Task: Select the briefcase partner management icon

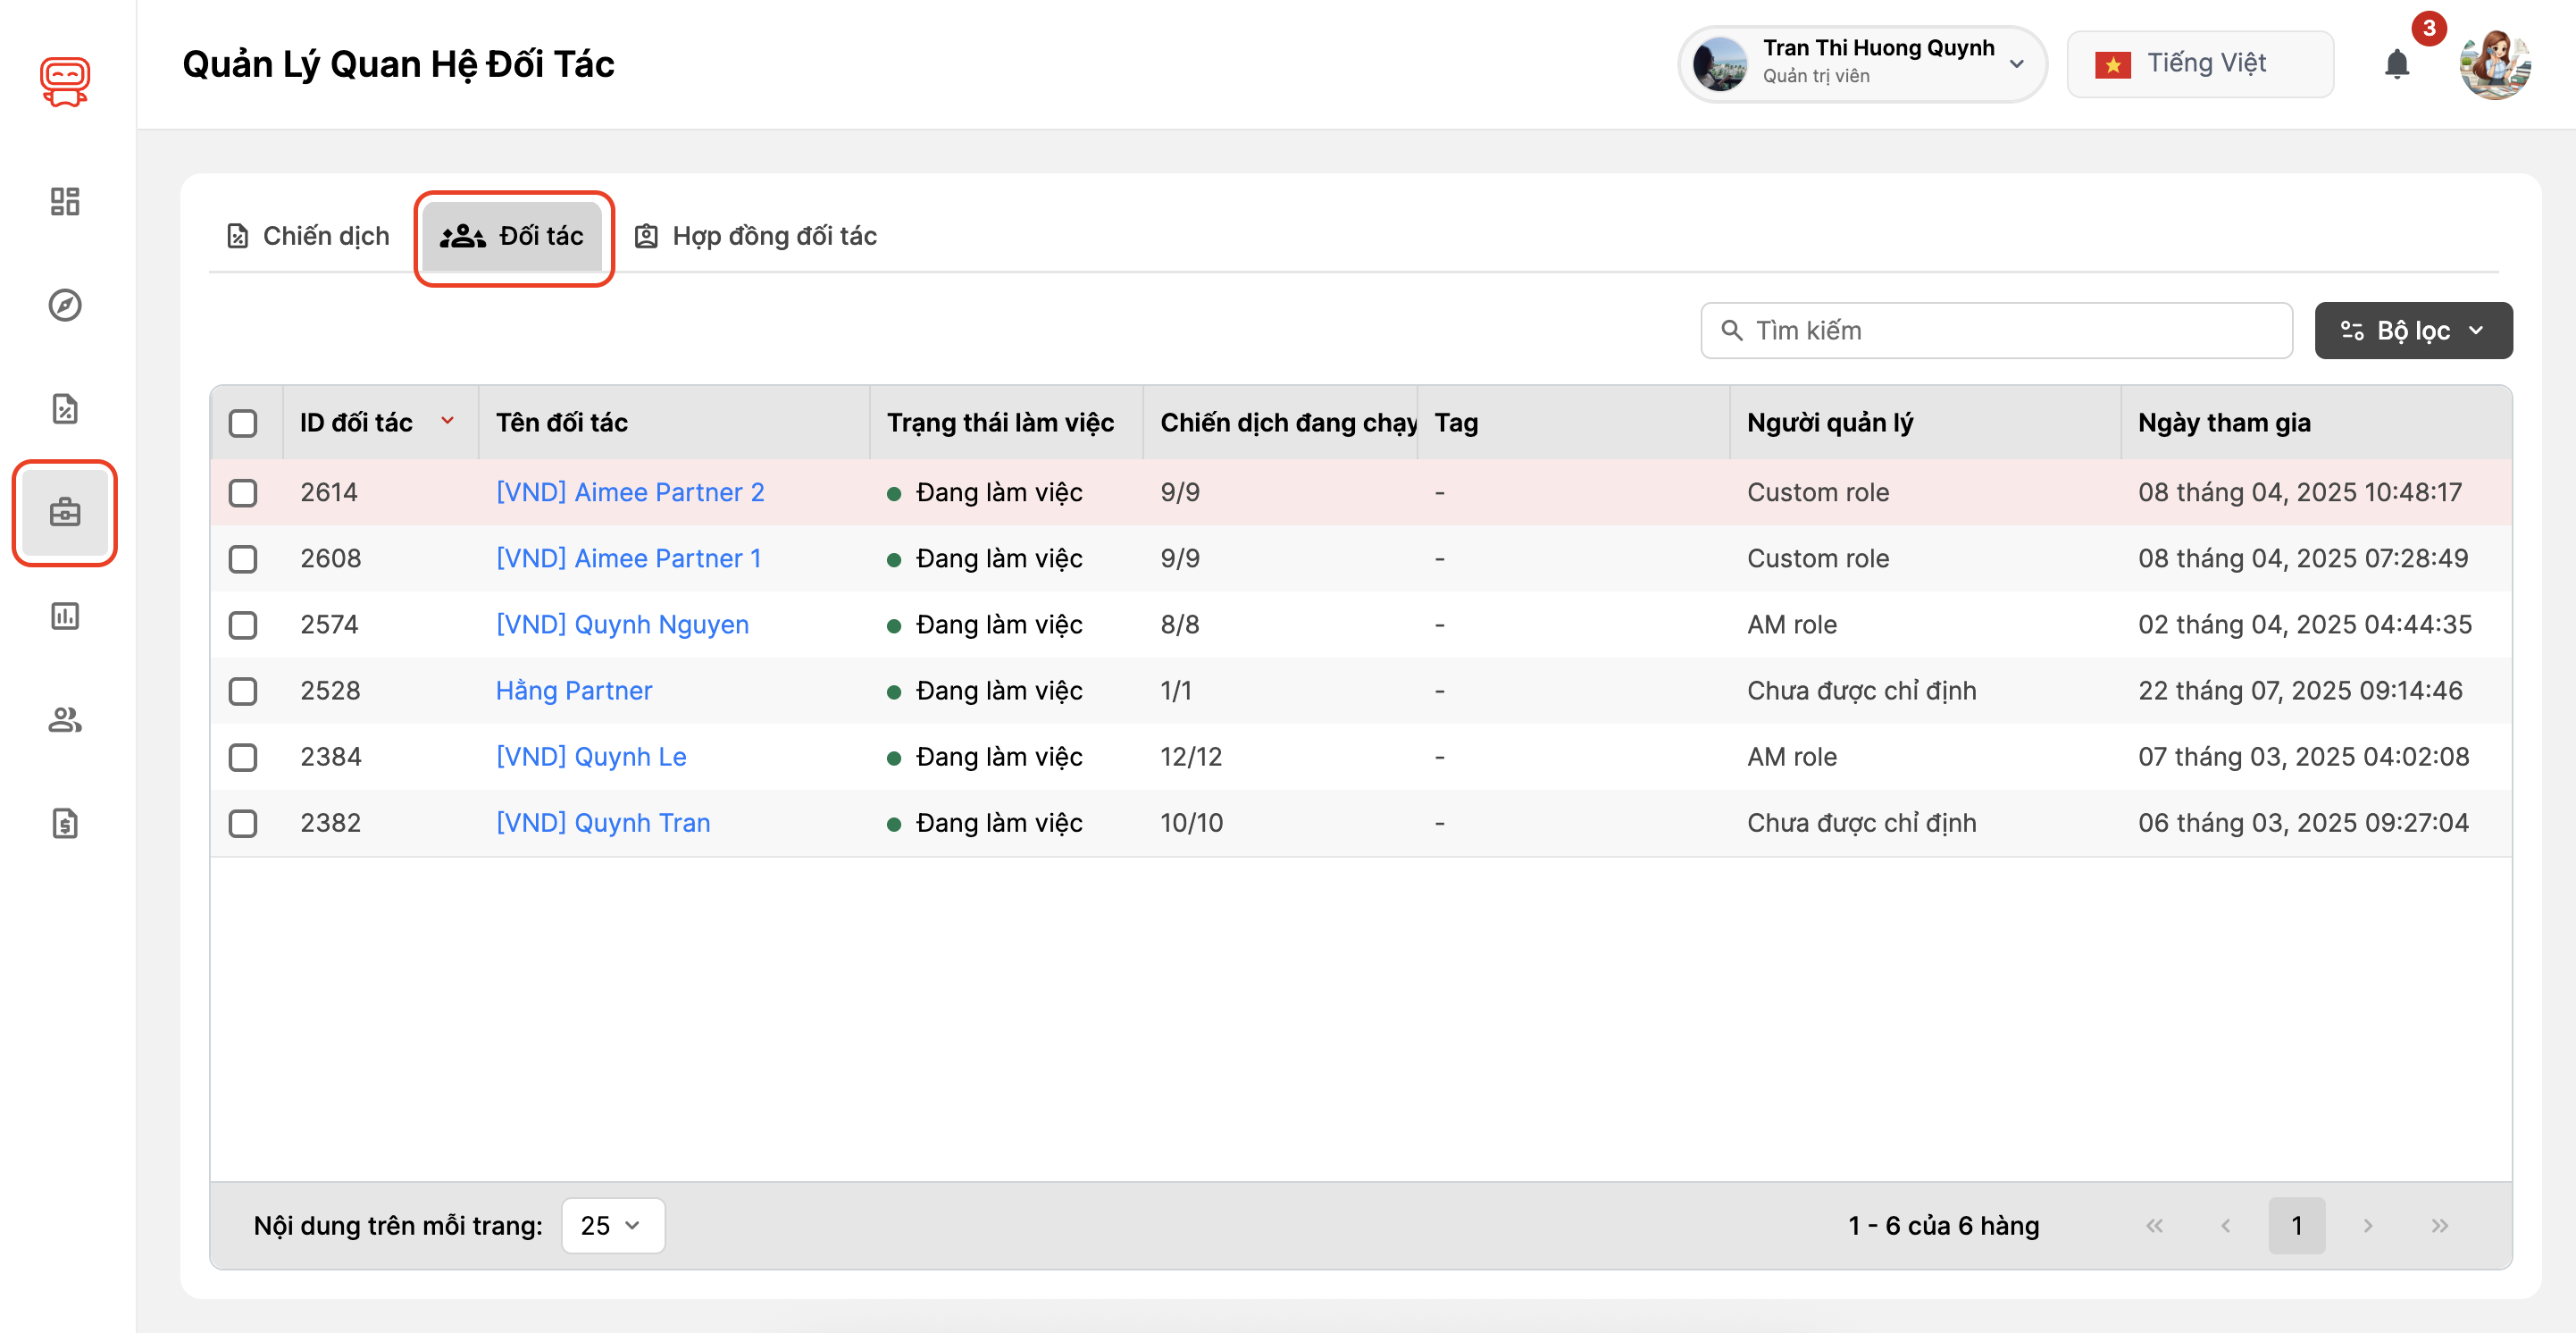Action: tap(65, 512)
